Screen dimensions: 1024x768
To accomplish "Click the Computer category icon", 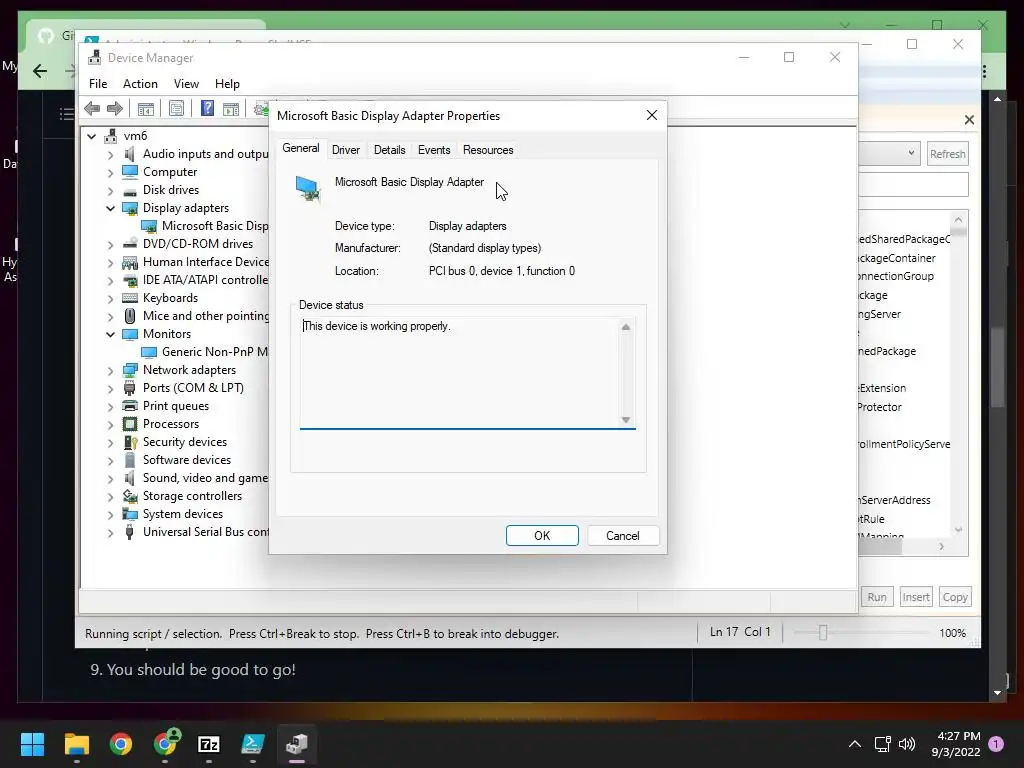I will pos(130,172).
